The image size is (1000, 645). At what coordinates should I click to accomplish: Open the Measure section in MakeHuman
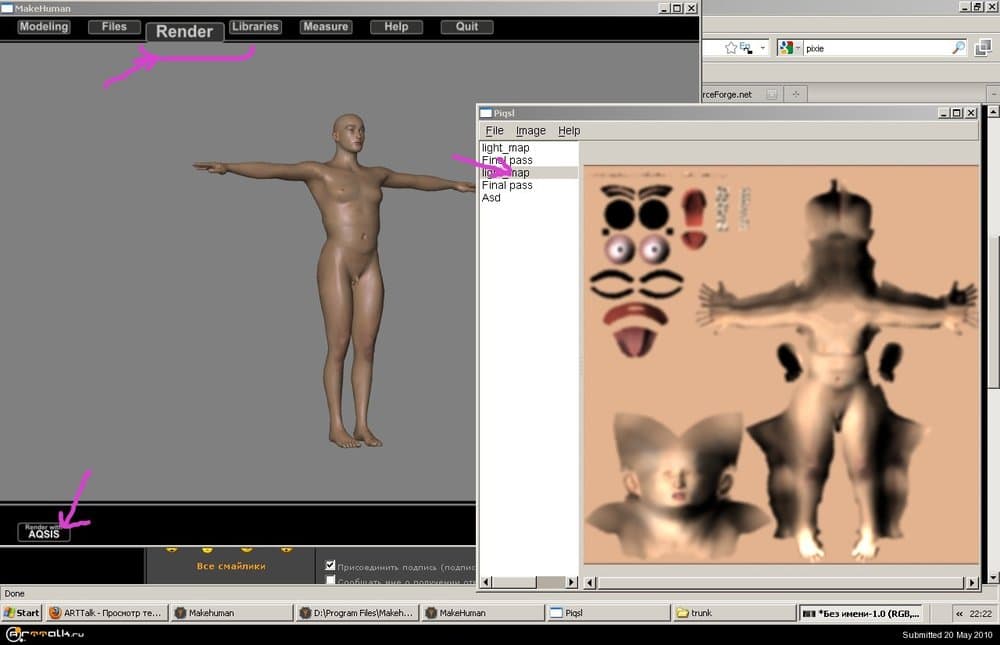click(325, 27)
